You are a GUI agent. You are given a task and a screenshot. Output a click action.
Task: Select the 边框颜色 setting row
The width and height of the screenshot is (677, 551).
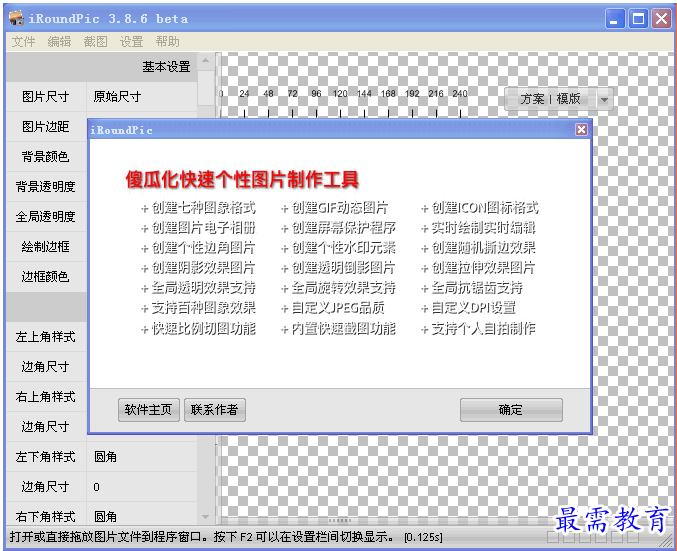click(46, 276)
